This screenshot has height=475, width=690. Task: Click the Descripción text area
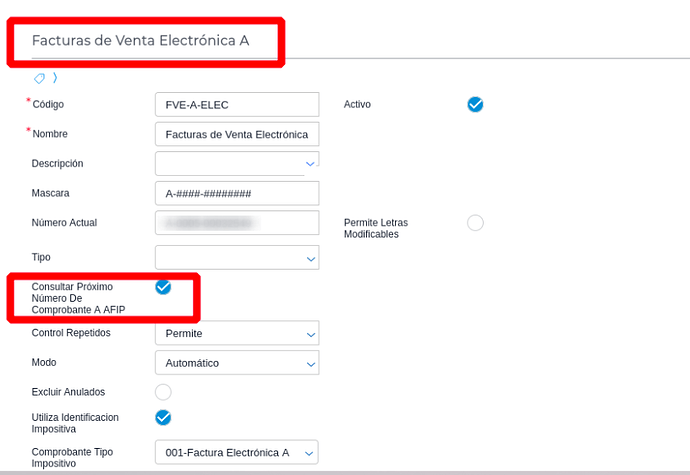[230, 164]
